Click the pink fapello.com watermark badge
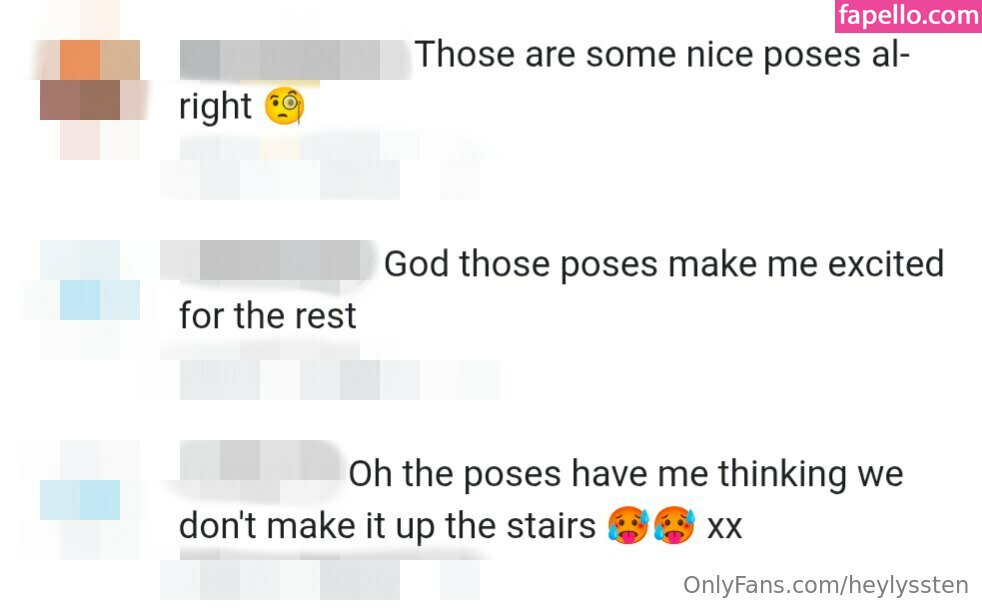Screen dimensions: 982x612 pos(907,16)
